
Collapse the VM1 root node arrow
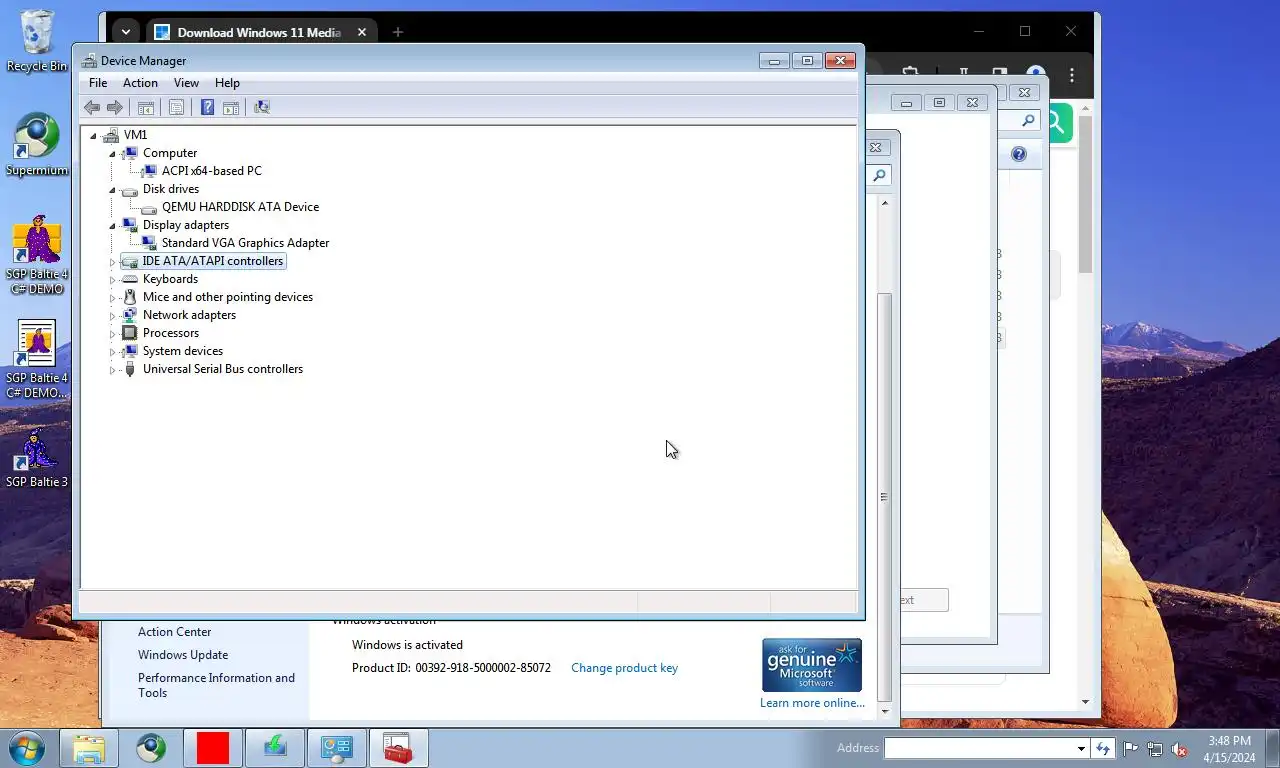coord(93,136)
